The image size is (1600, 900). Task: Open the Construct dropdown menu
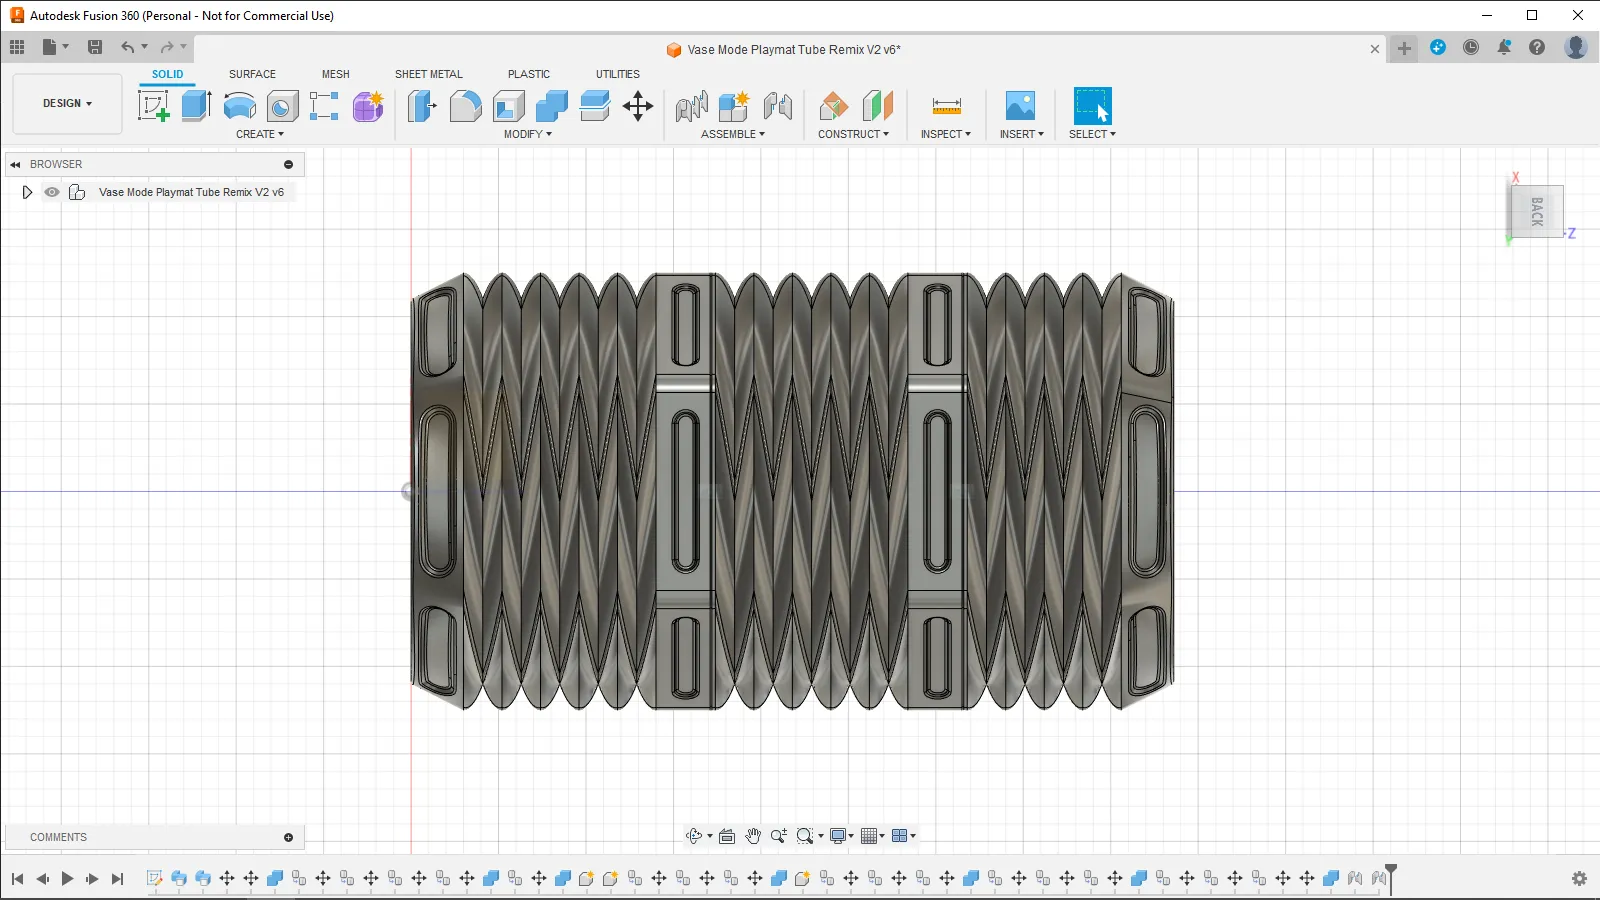point(853,134)
